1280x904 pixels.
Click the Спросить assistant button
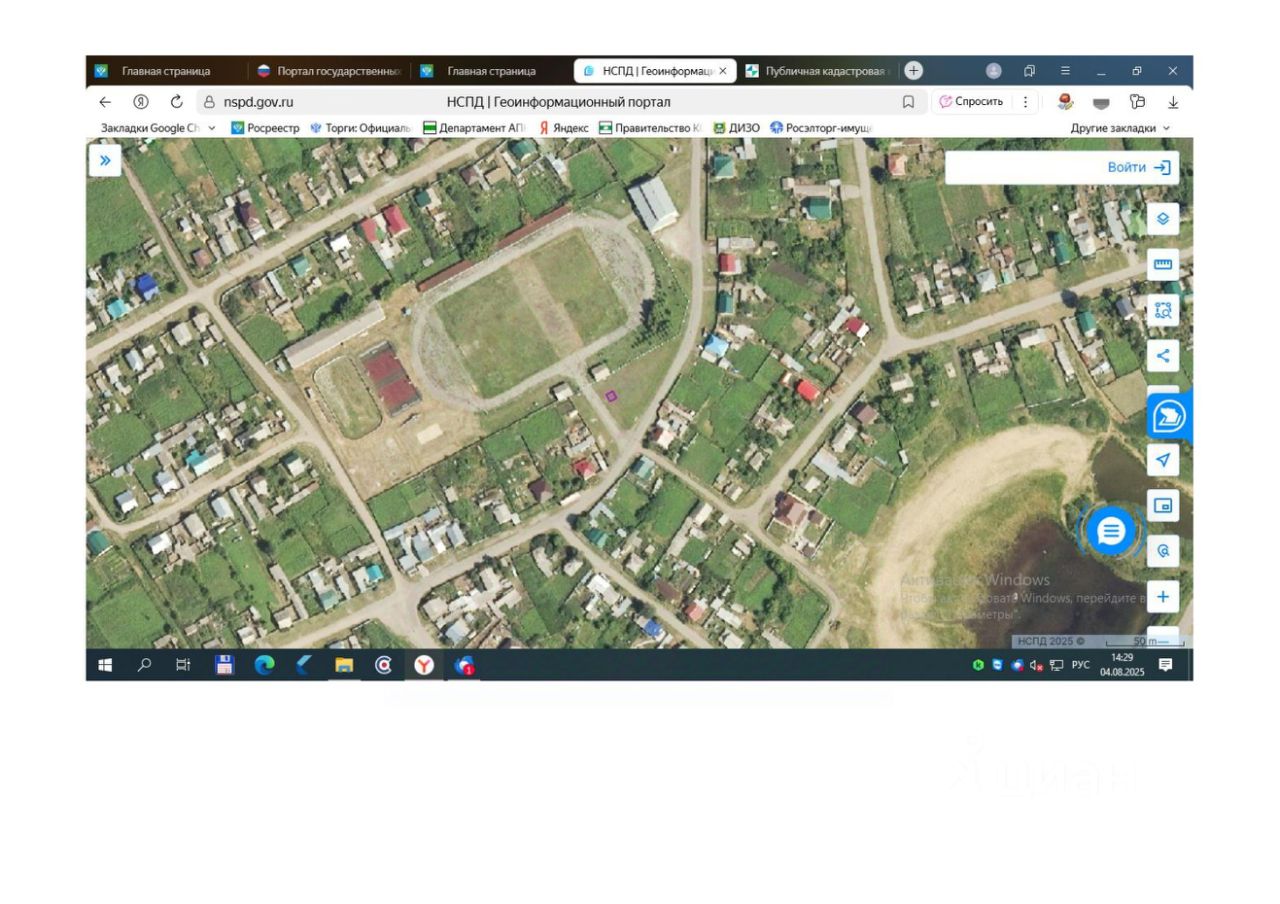pyautogui.click(x=972, y=102)
